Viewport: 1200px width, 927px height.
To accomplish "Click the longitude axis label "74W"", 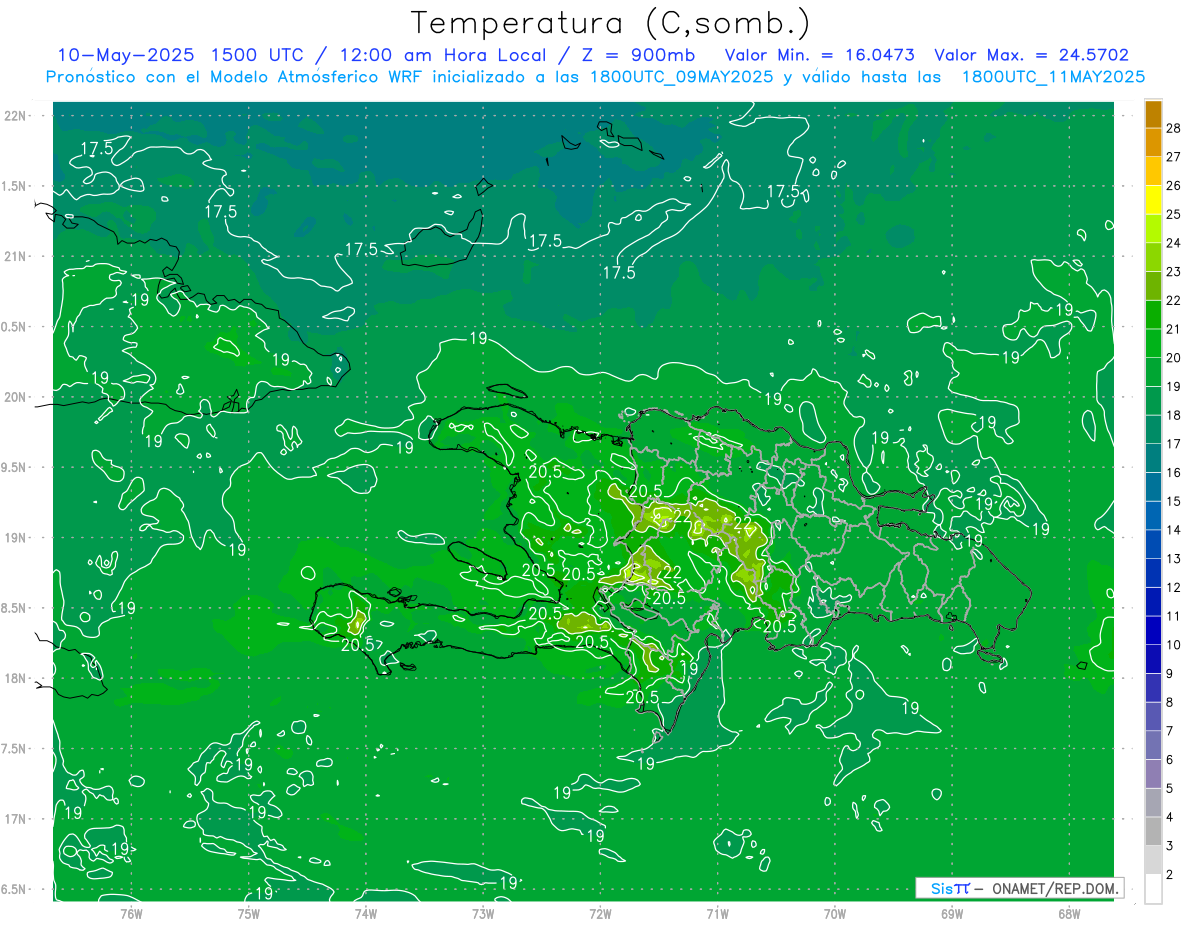I will point(365,912).
